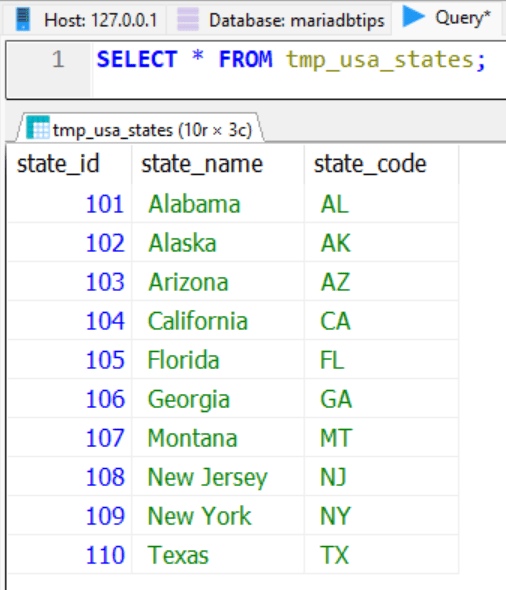Click line number 1 in editor gutter

tap(58, 59)
